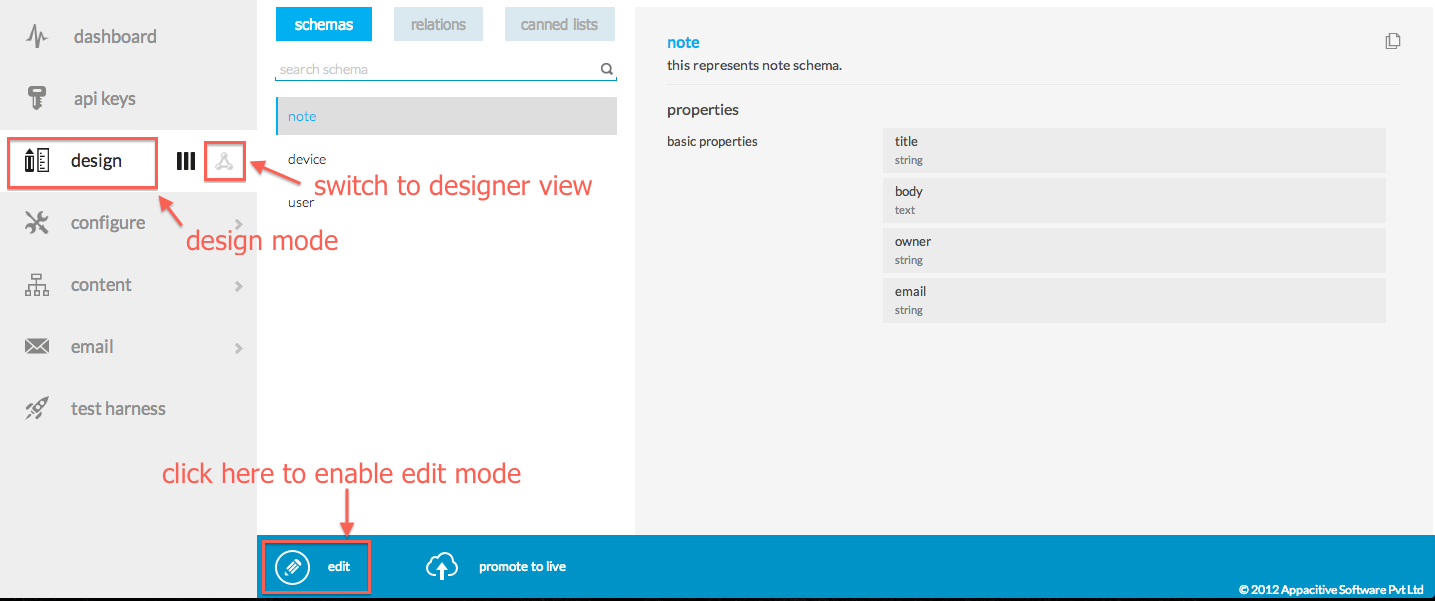Select the design menu item
The width and height of the screenshot is (1435, 601).
pyautogui.click(x=97, y=161)
